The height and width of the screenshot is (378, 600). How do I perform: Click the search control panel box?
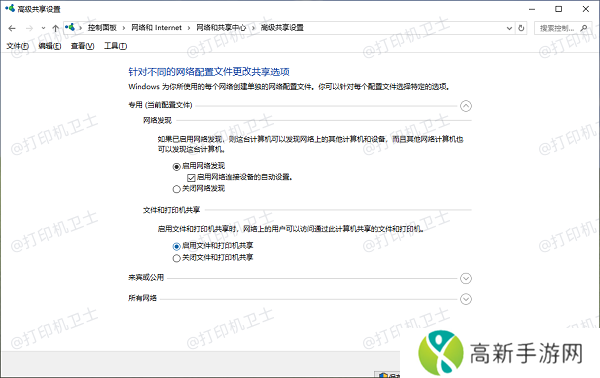click(562, 28)
